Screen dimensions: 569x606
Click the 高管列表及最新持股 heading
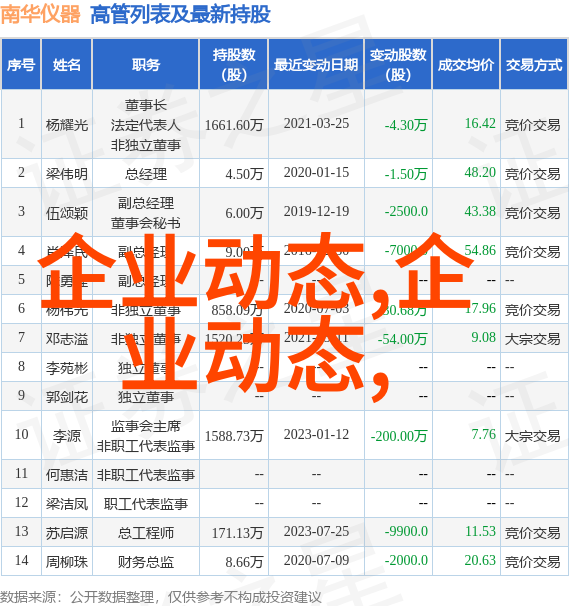click(x=180, y=15)
